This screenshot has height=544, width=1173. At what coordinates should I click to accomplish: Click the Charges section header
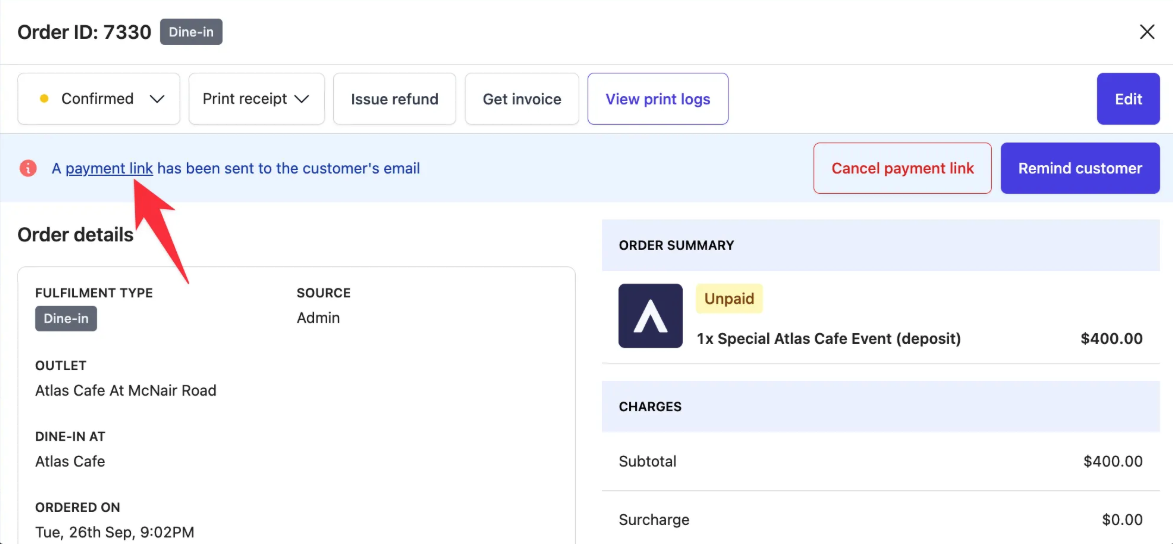[x=650, y=407]
